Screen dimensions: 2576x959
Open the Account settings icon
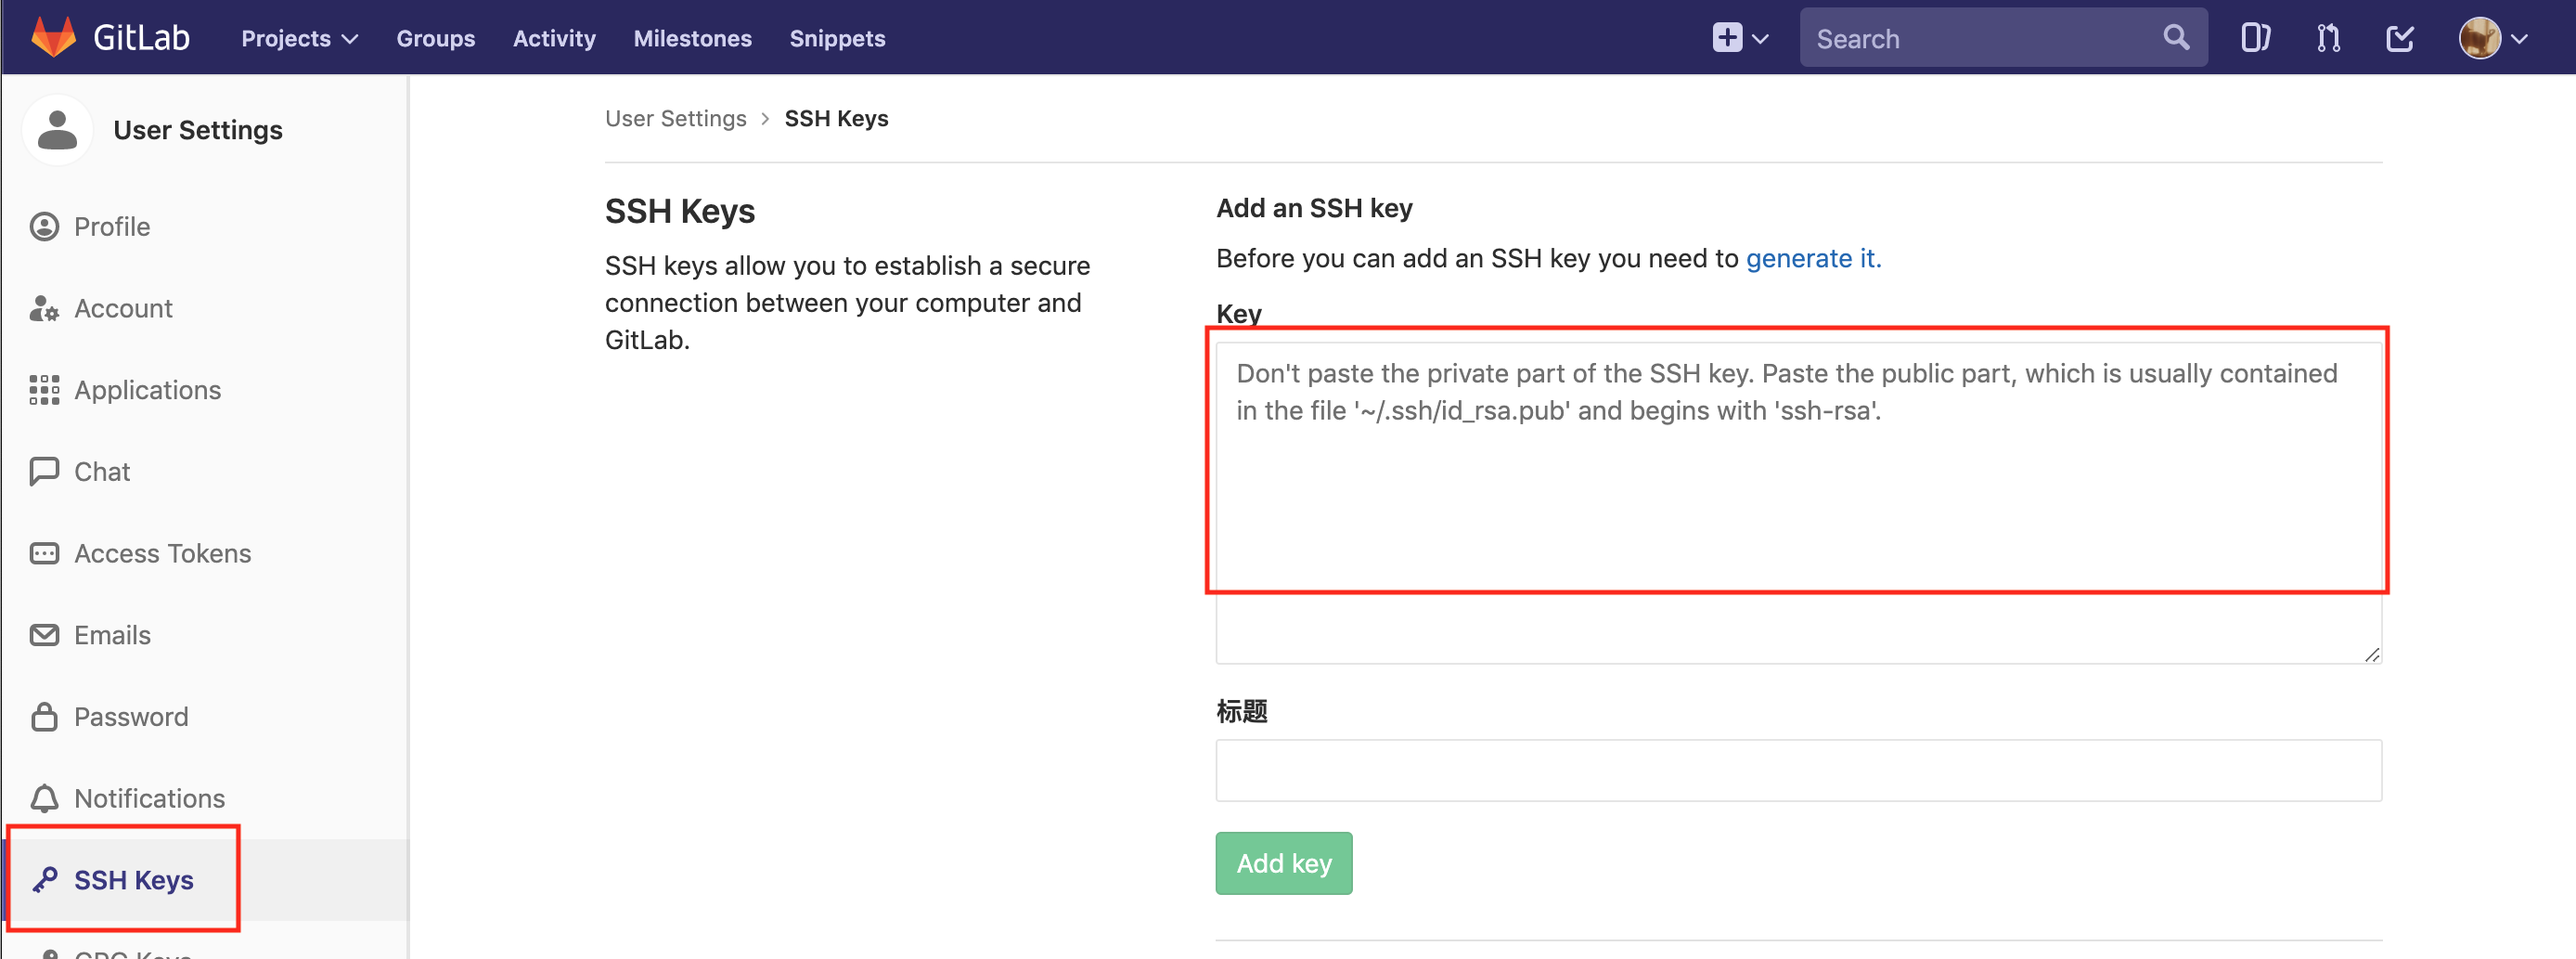(x=44, y=308)
